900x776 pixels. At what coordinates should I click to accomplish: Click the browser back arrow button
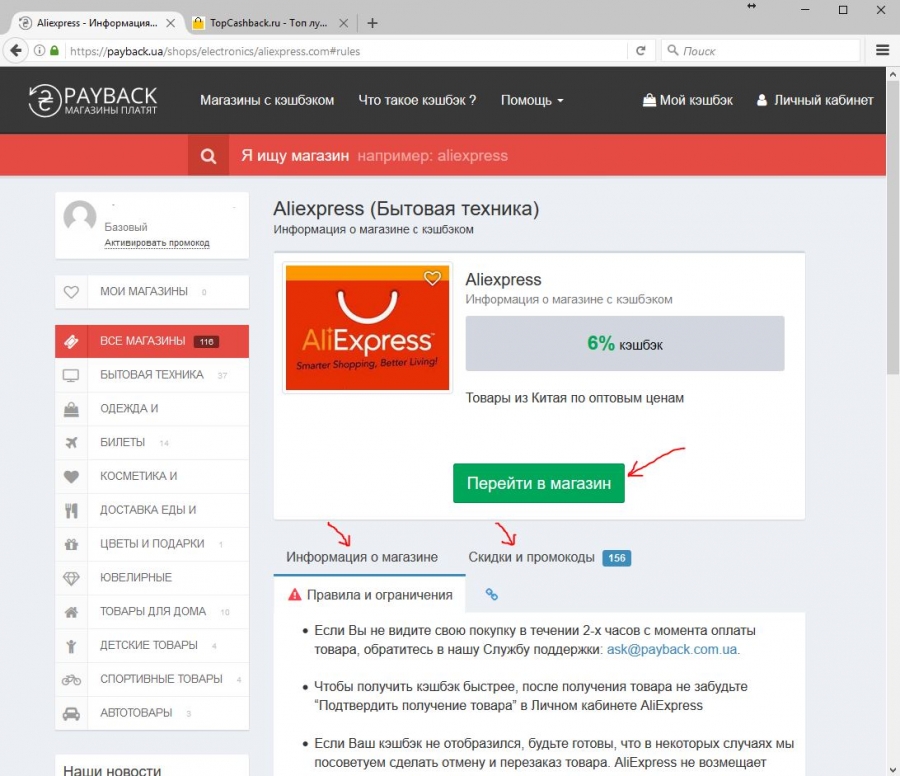(x=16, y=51)
